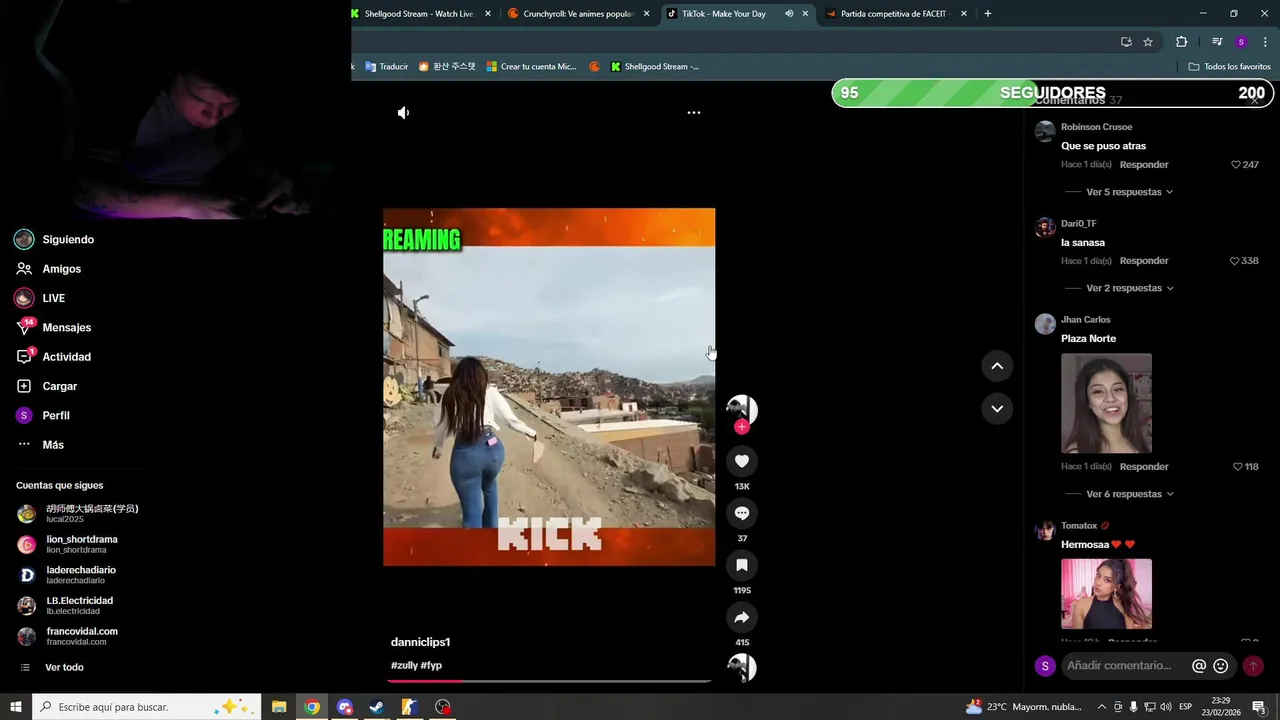
Task: Save video with bookmark icon
Action: [x=742, y=565]
